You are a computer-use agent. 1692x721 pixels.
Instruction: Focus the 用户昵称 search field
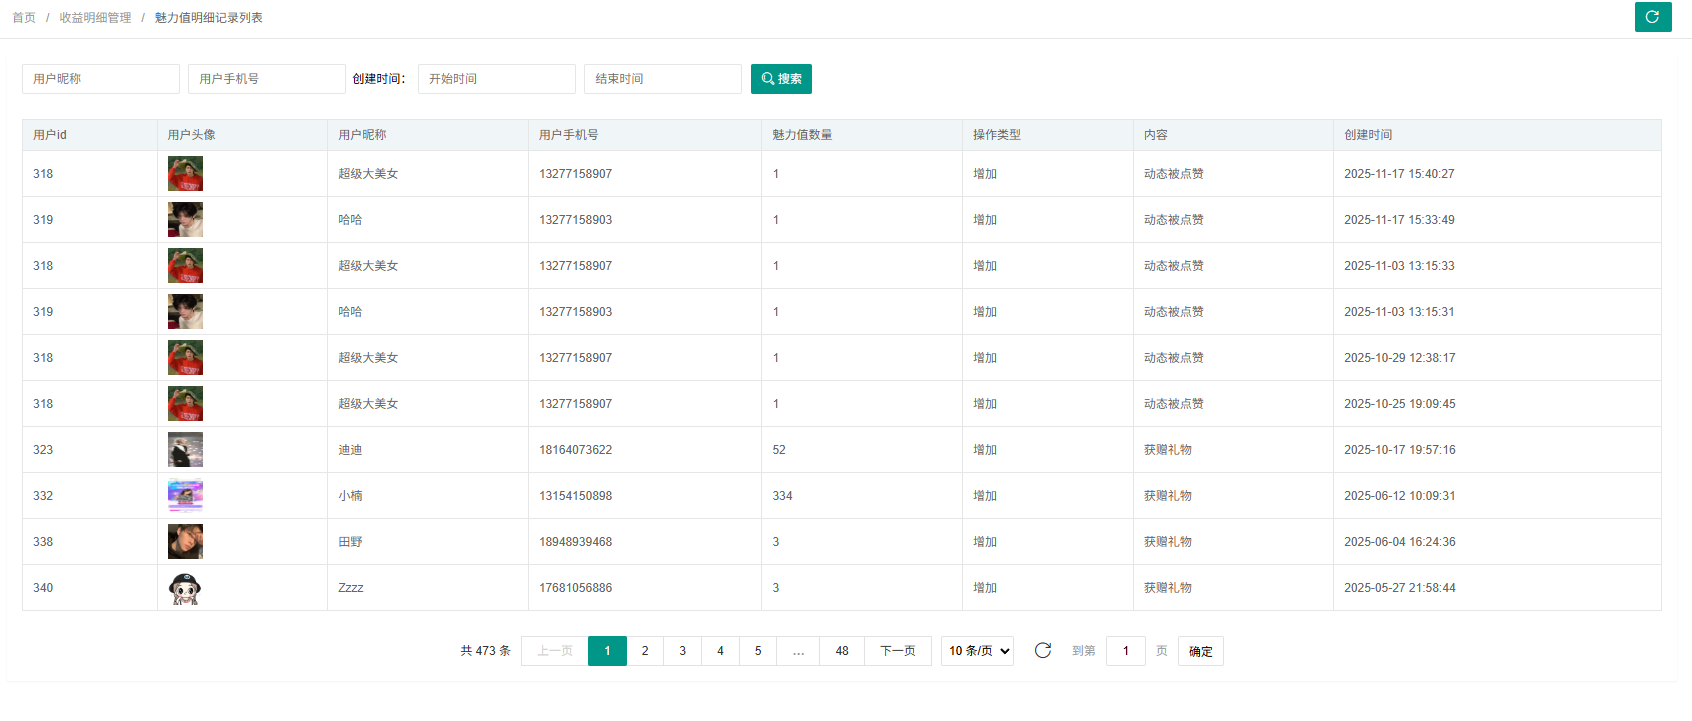click(x=100, y=79)
